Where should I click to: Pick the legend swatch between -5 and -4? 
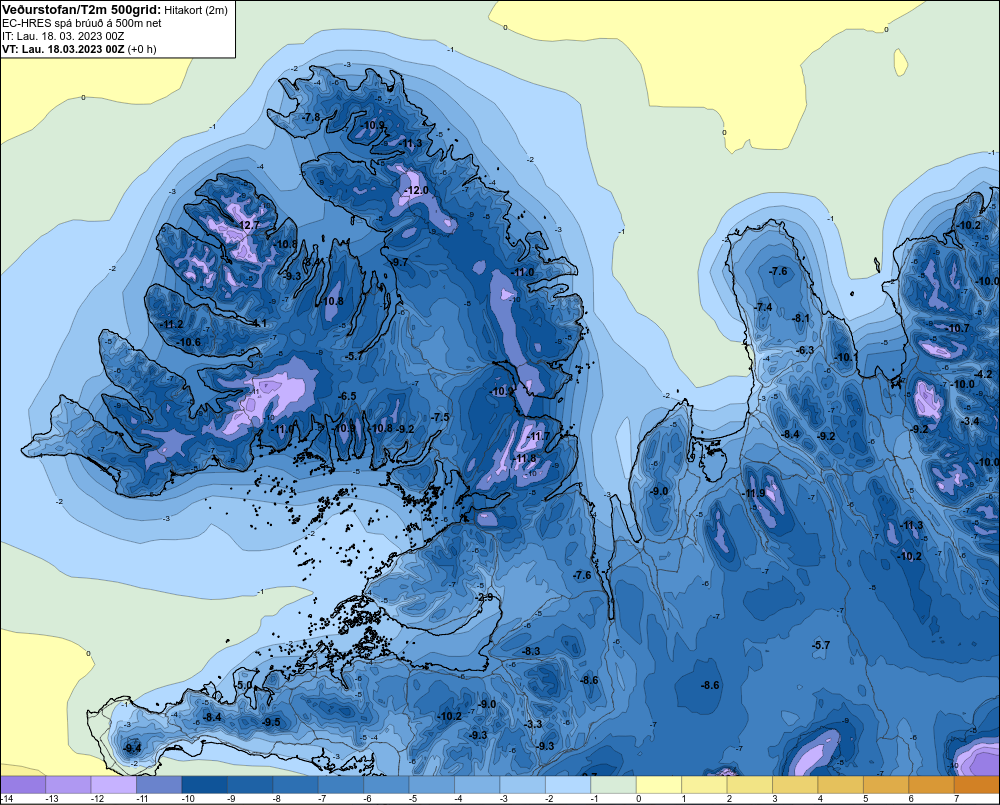432,785
